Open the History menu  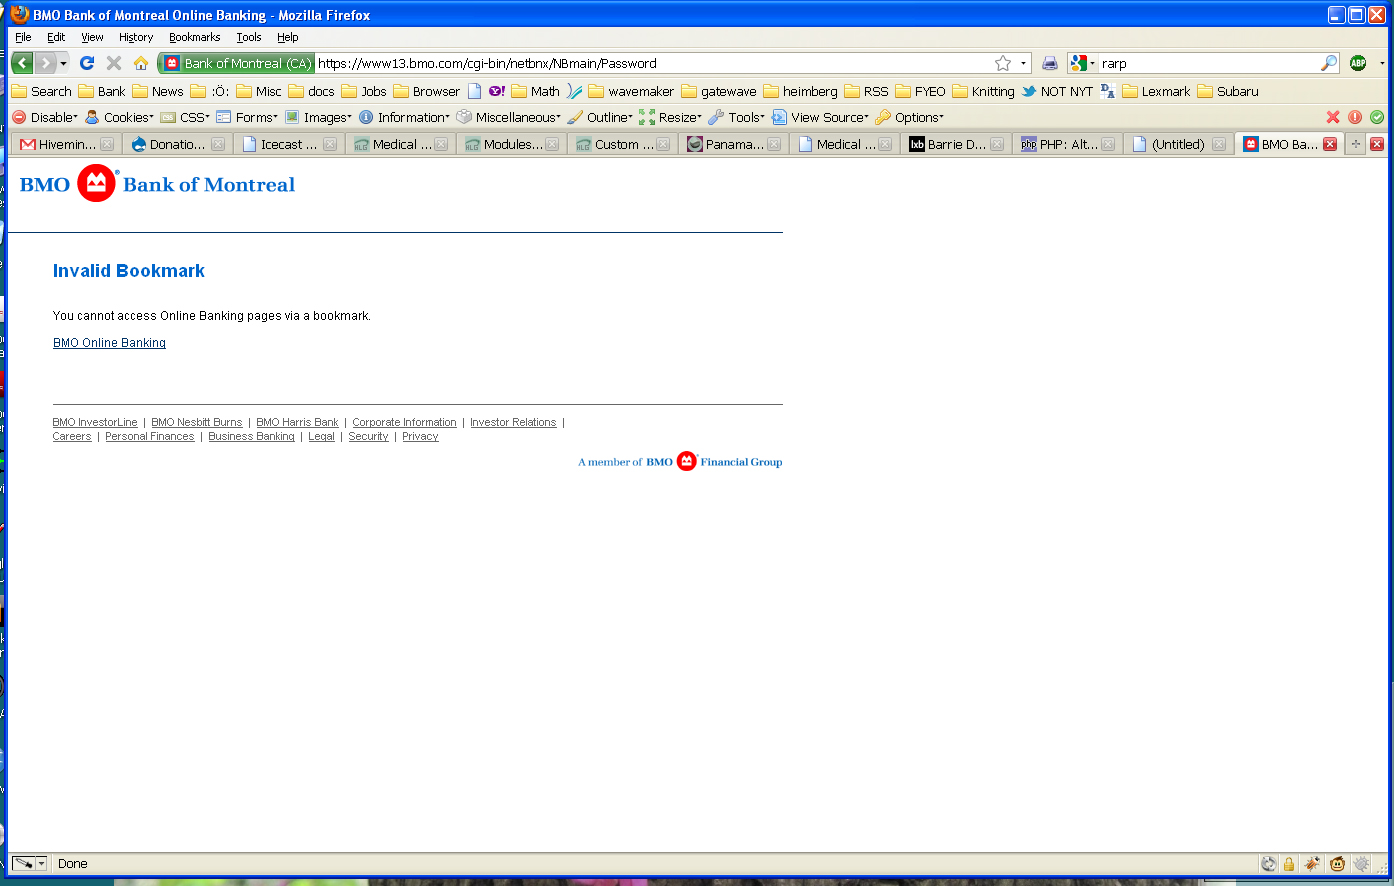tap(135, 37)
